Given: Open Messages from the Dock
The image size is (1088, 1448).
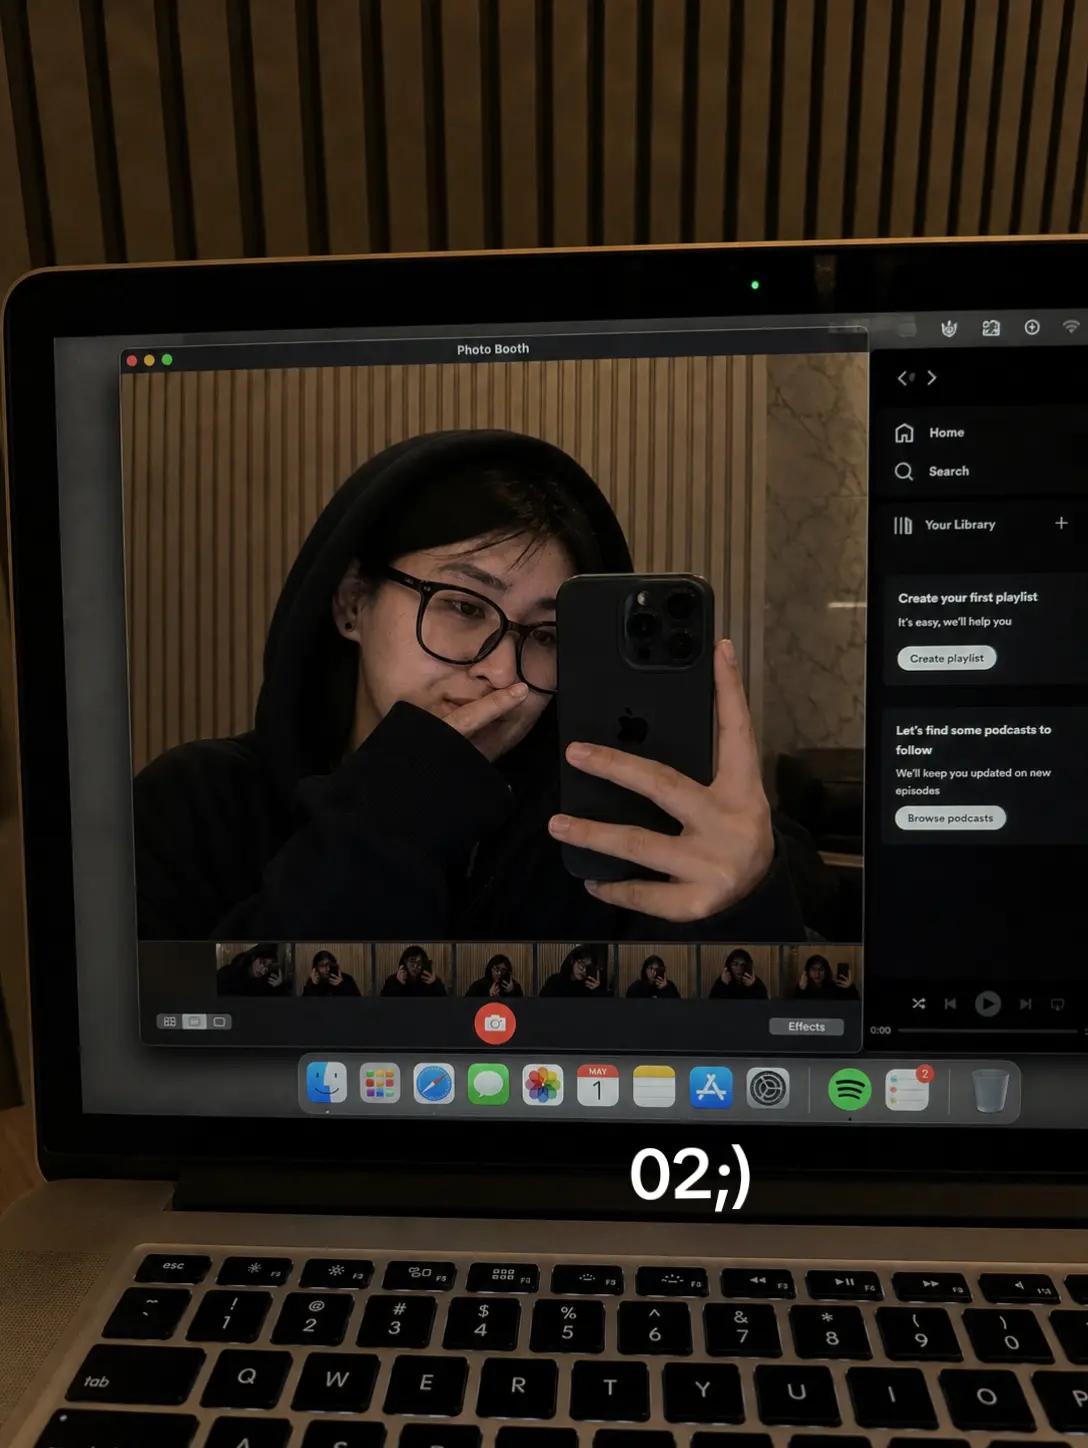Looking at the screenshot, I should point(488,1085).
